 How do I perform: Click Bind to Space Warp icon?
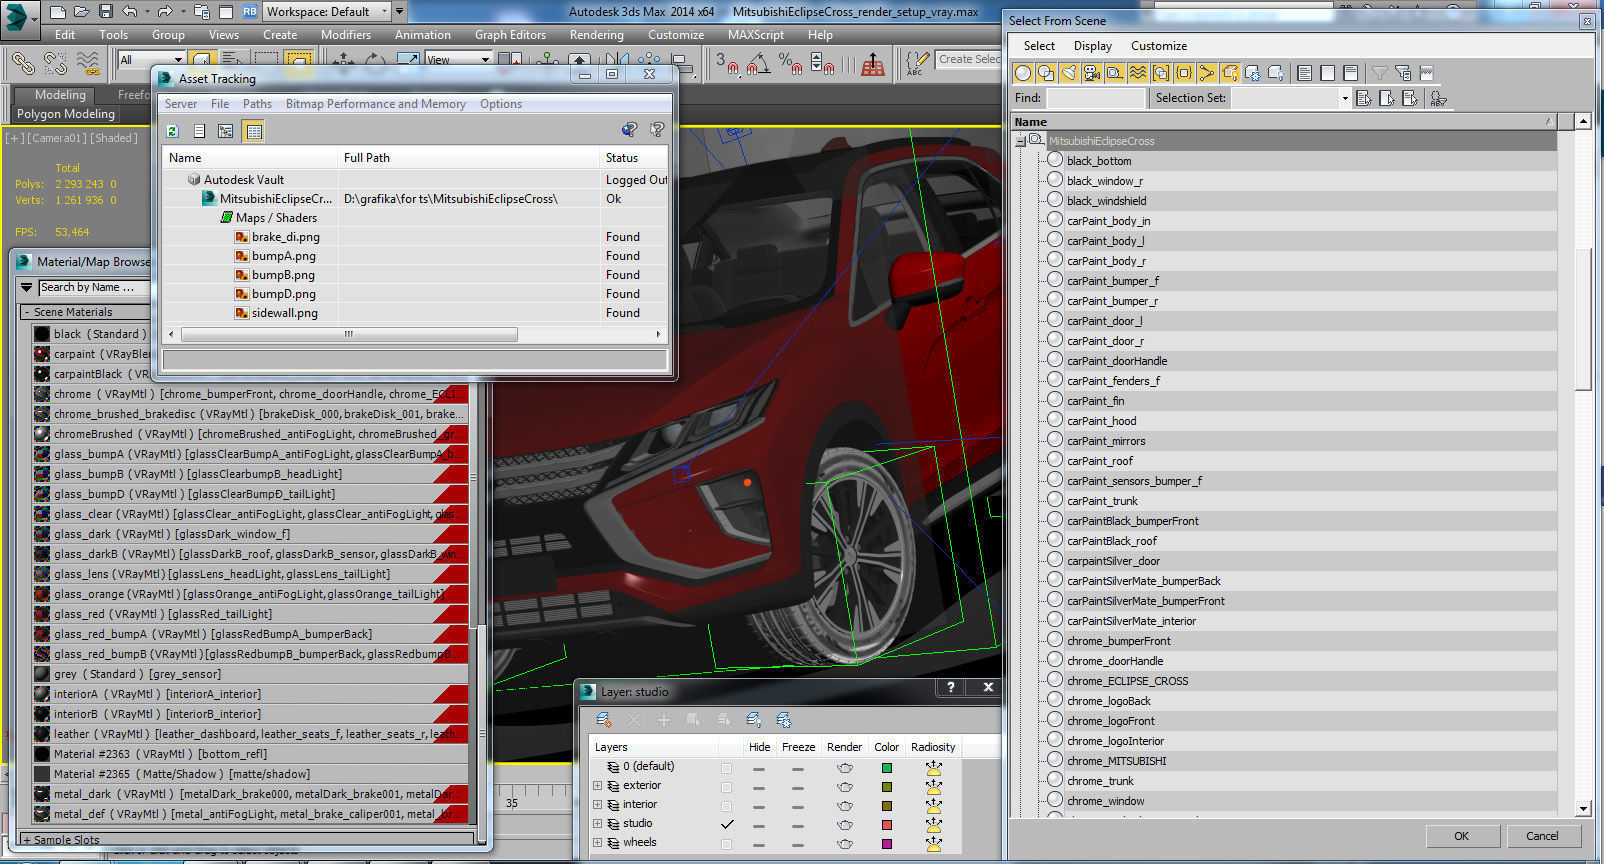pyautogui.click(x=88, y=64)
